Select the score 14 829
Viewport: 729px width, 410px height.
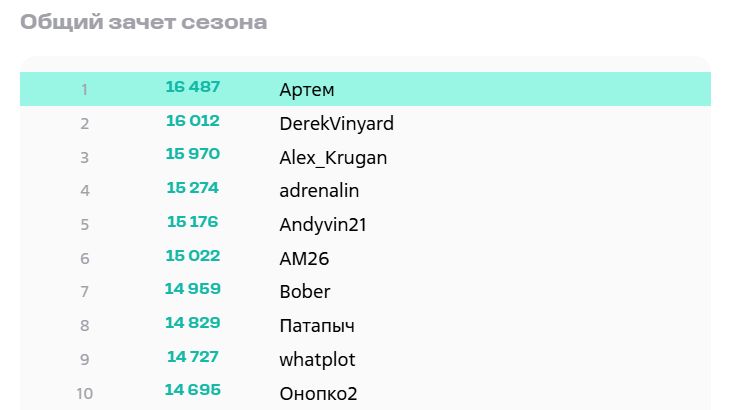click(193, 323)
